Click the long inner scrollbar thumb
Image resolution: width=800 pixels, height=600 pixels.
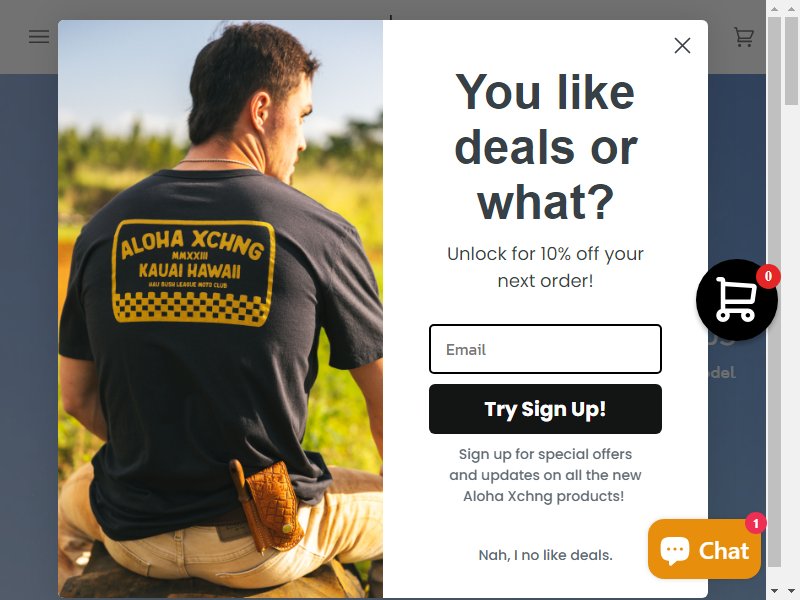tap(774, 291)
